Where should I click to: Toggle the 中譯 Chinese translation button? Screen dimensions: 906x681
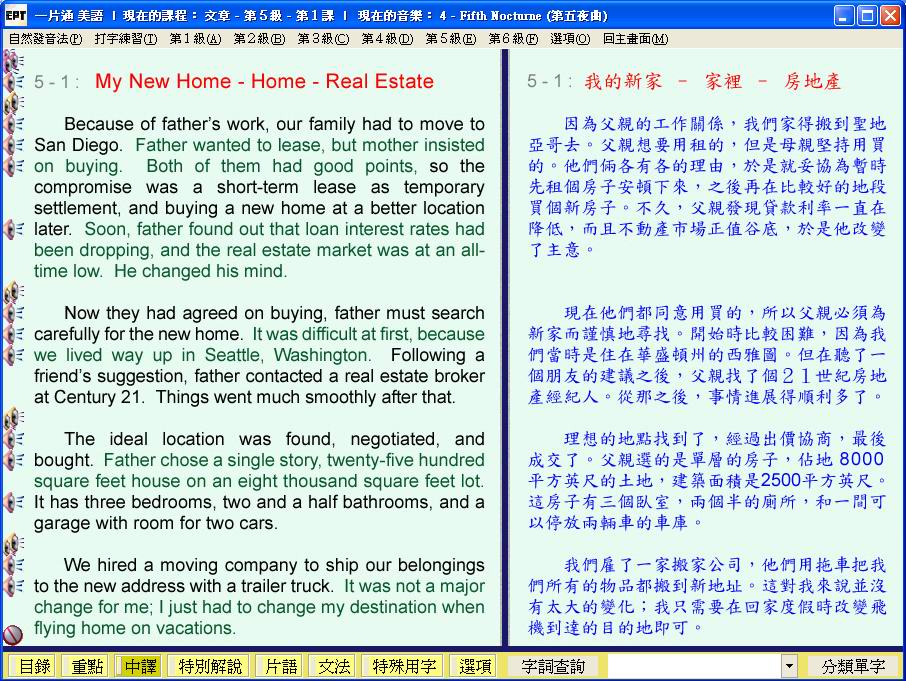(x=140, y=666)
